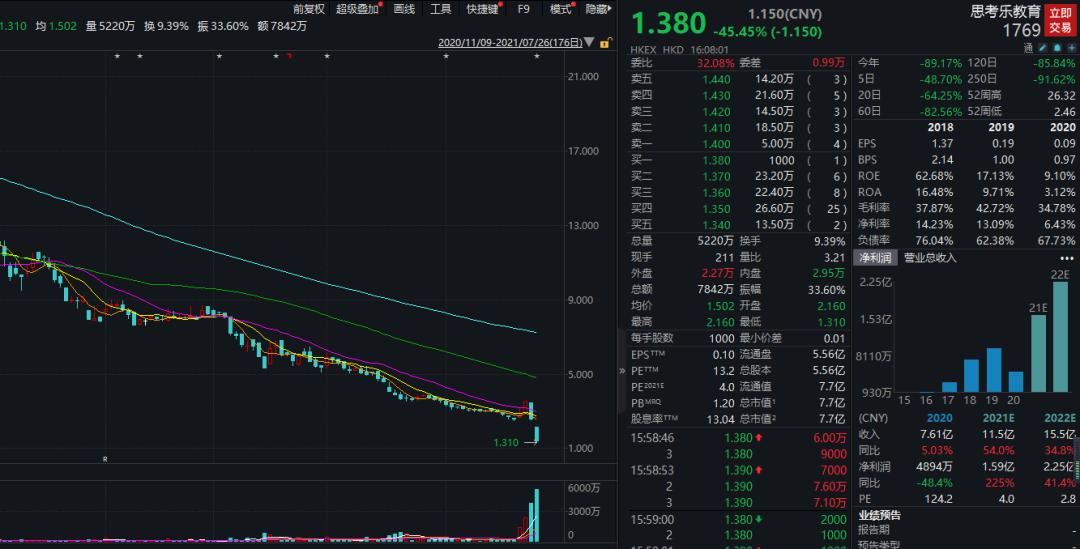The width and height of the screenshot is (1080, 549).
Task: Open the 模式 mode menu
Action: click(561, 9)
